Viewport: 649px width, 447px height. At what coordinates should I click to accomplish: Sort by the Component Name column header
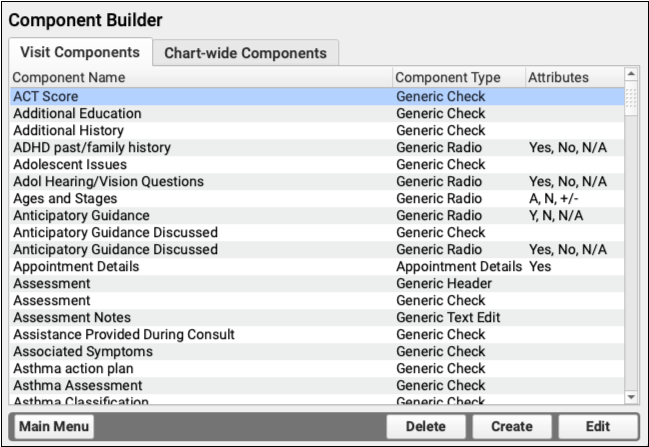pos(200,77)
